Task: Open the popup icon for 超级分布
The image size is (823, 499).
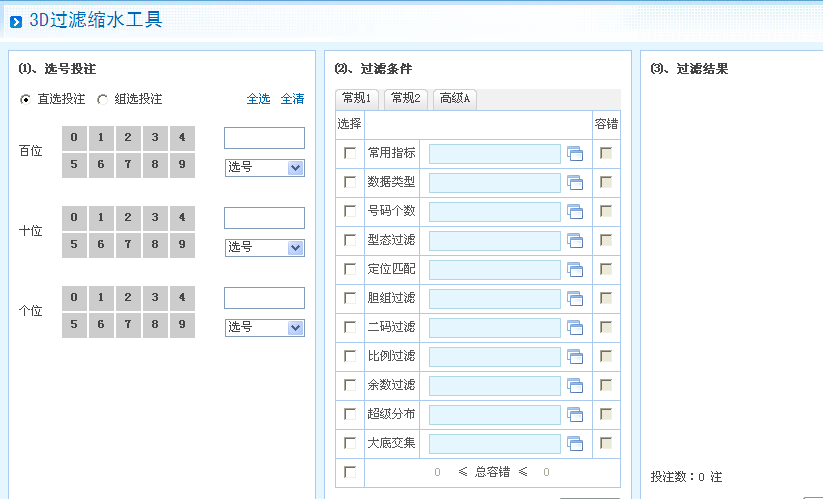Action: point(575,415)
